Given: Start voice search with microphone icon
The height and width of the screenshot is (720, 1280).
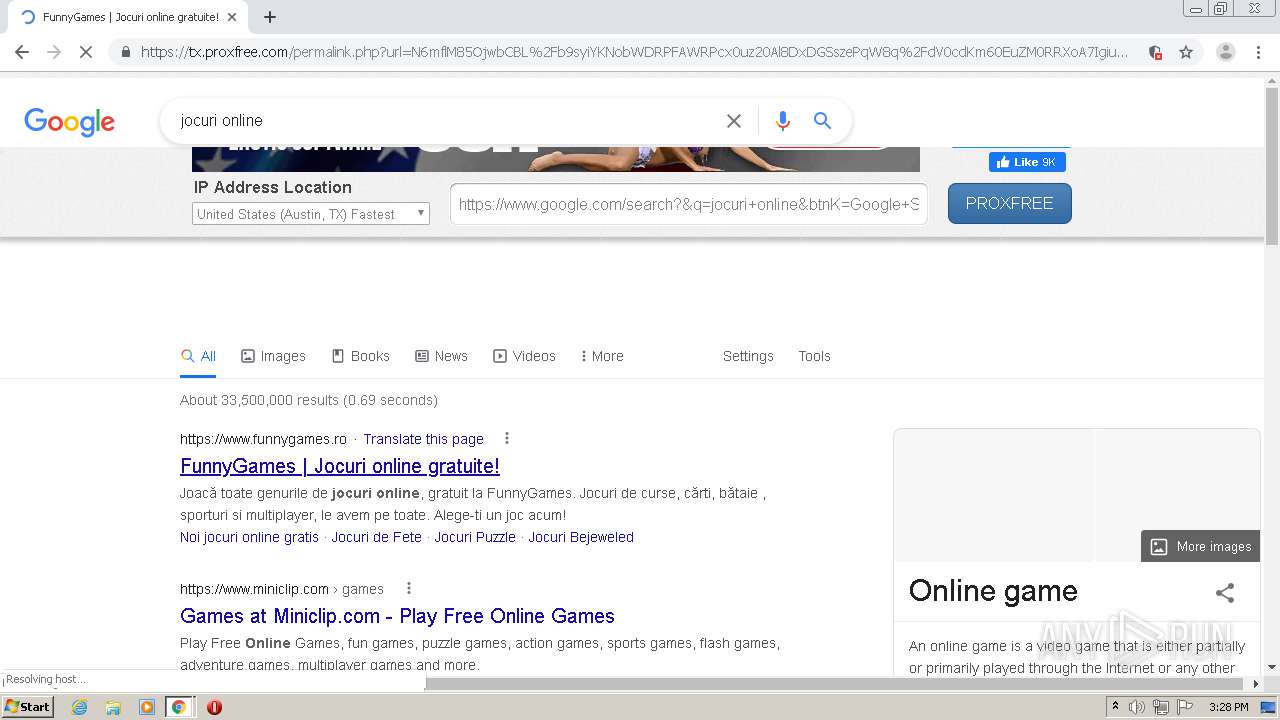Looking at the screenshot, I should click(783, 121).
